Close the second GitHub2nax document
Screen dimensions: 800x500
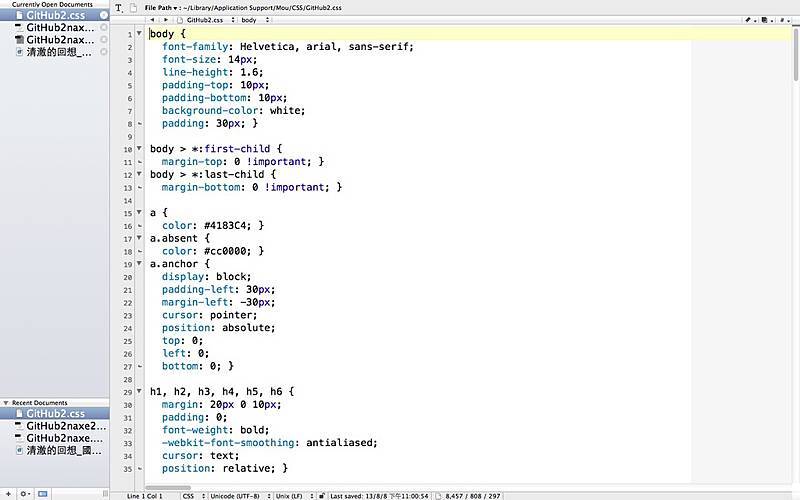(x=104, y=40)
